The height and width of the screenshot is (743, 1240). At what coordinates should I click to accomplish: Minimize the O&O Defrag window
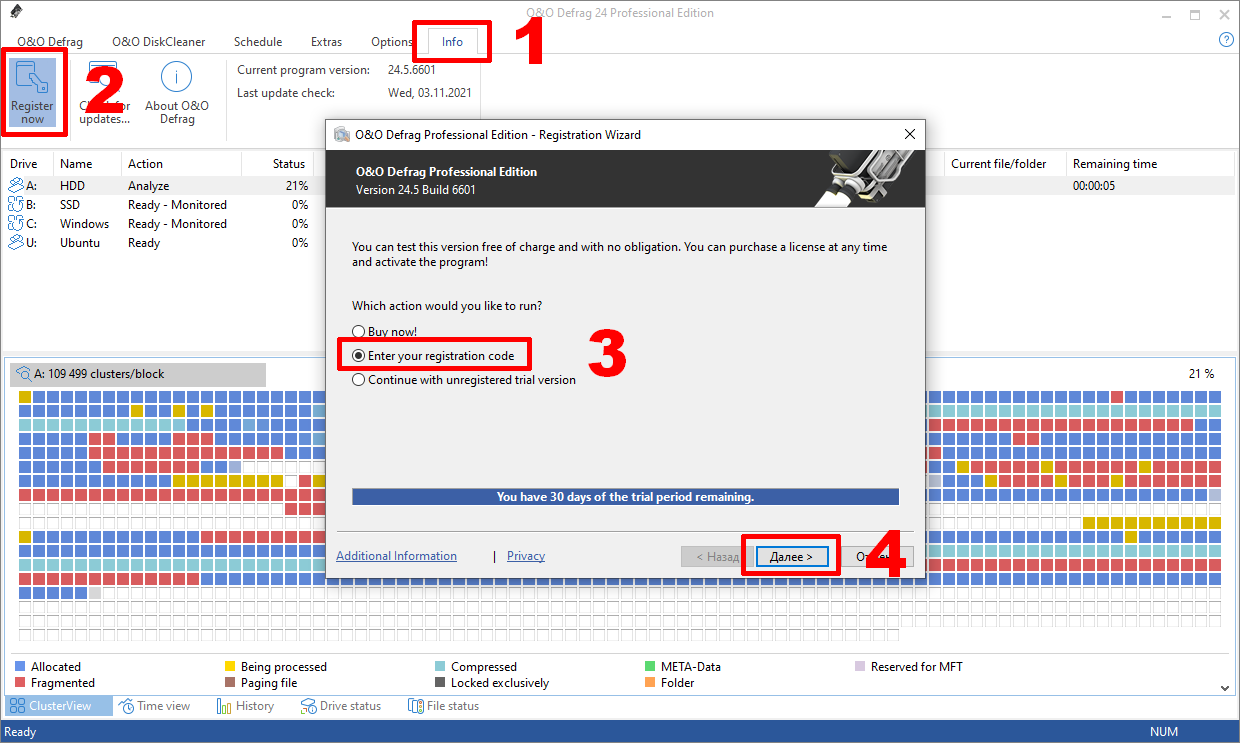coord(1166,14)
